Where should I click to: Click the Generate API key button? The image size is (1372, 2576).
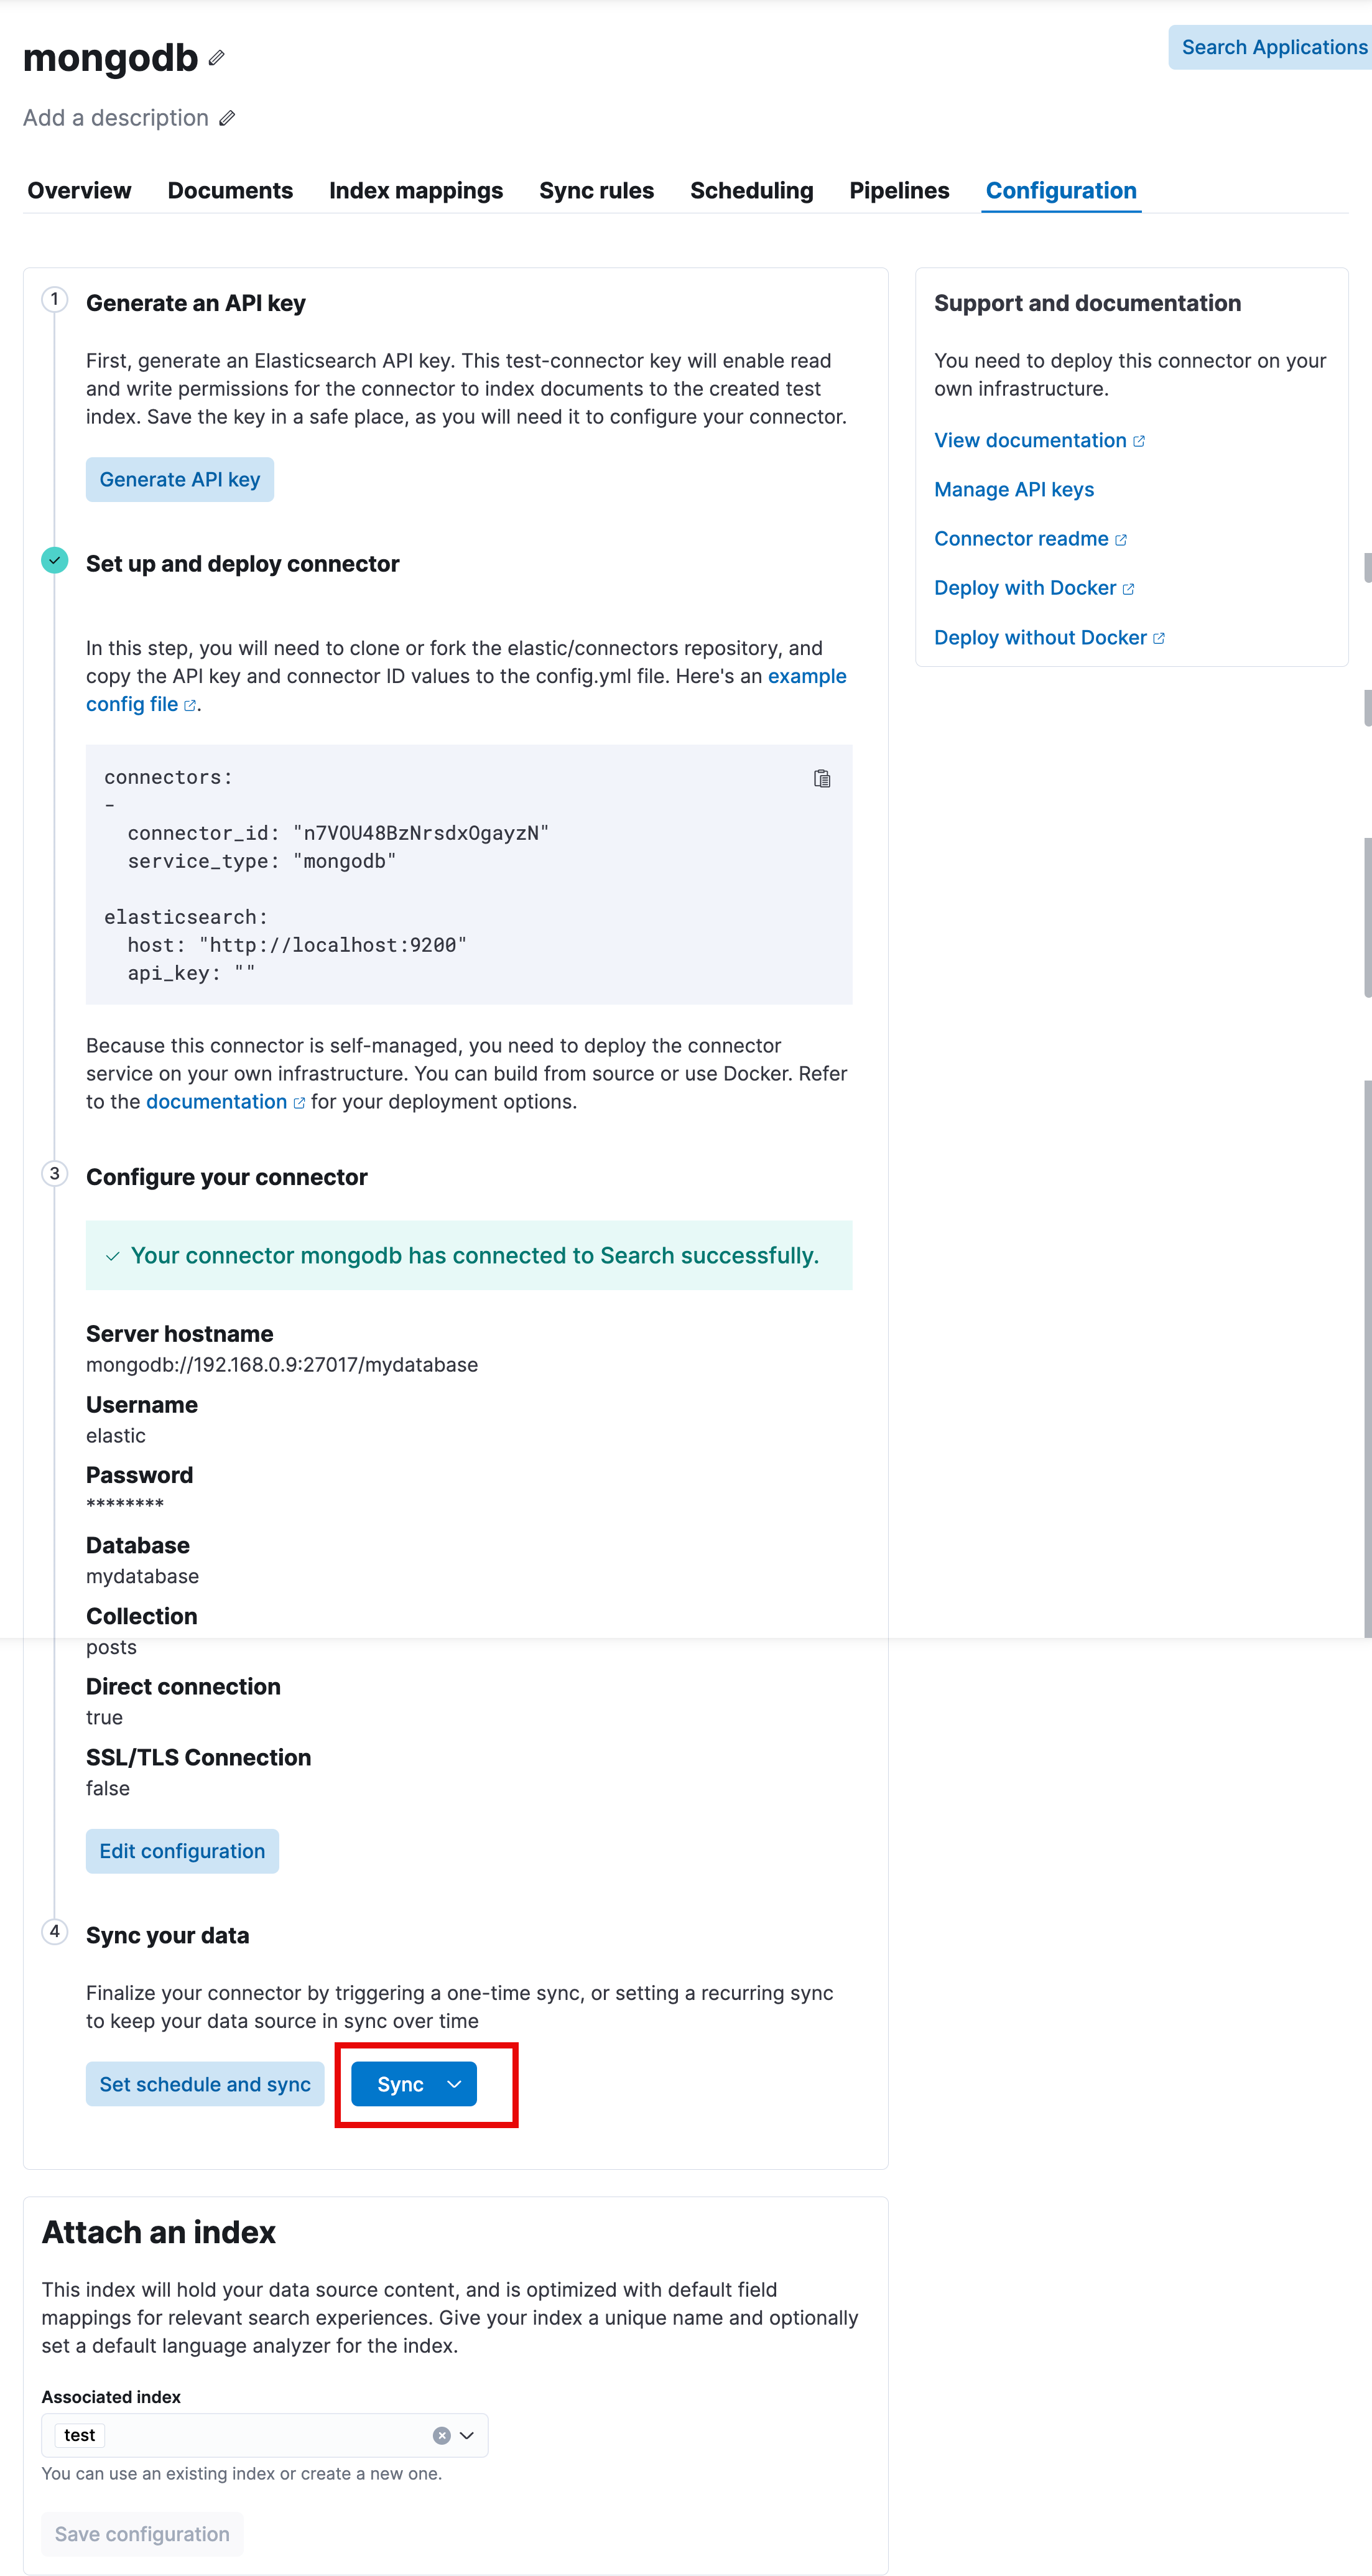[x=179, y=479]
